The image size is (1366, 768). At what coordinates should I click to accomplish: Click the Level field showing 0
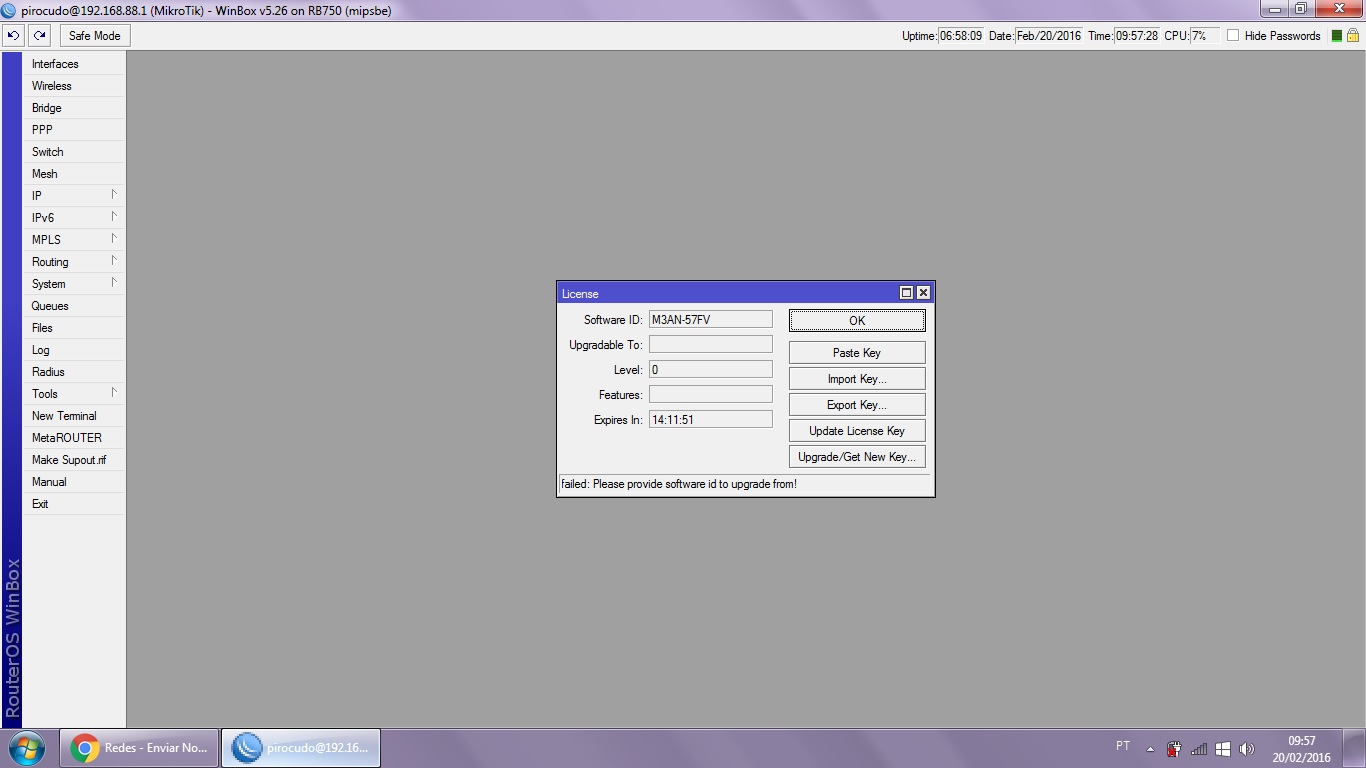pyautogui.click(x=711, y=369)
